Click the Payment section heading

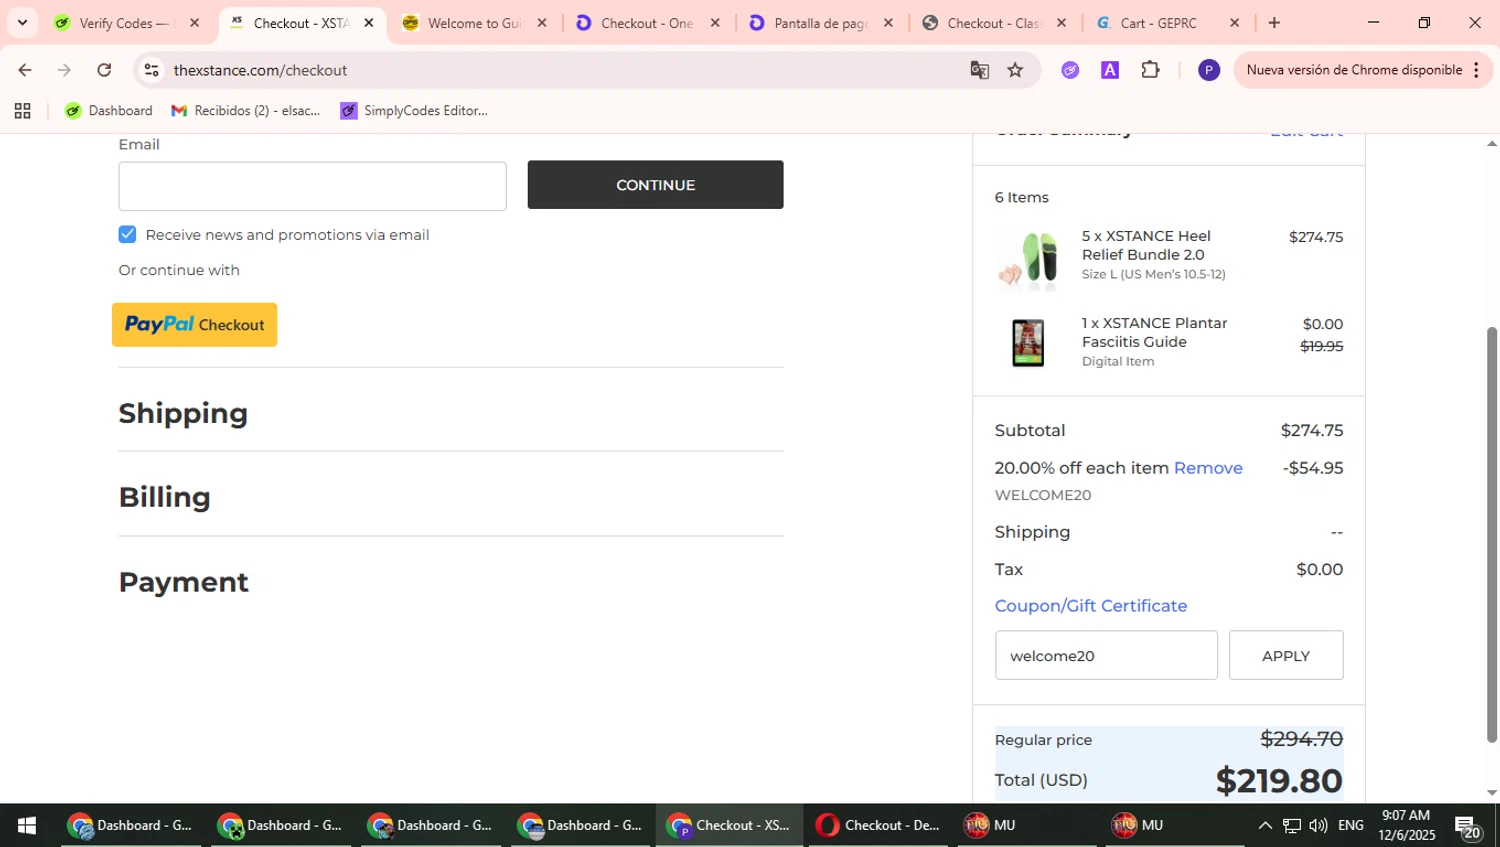click(183, 582)
